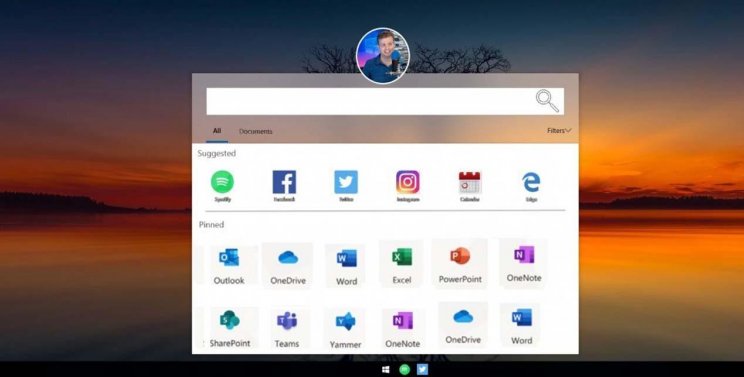Click the Windows Start button in taskbar
The image size is (744, 377).
pyautogui.click(x=386, y=369)
